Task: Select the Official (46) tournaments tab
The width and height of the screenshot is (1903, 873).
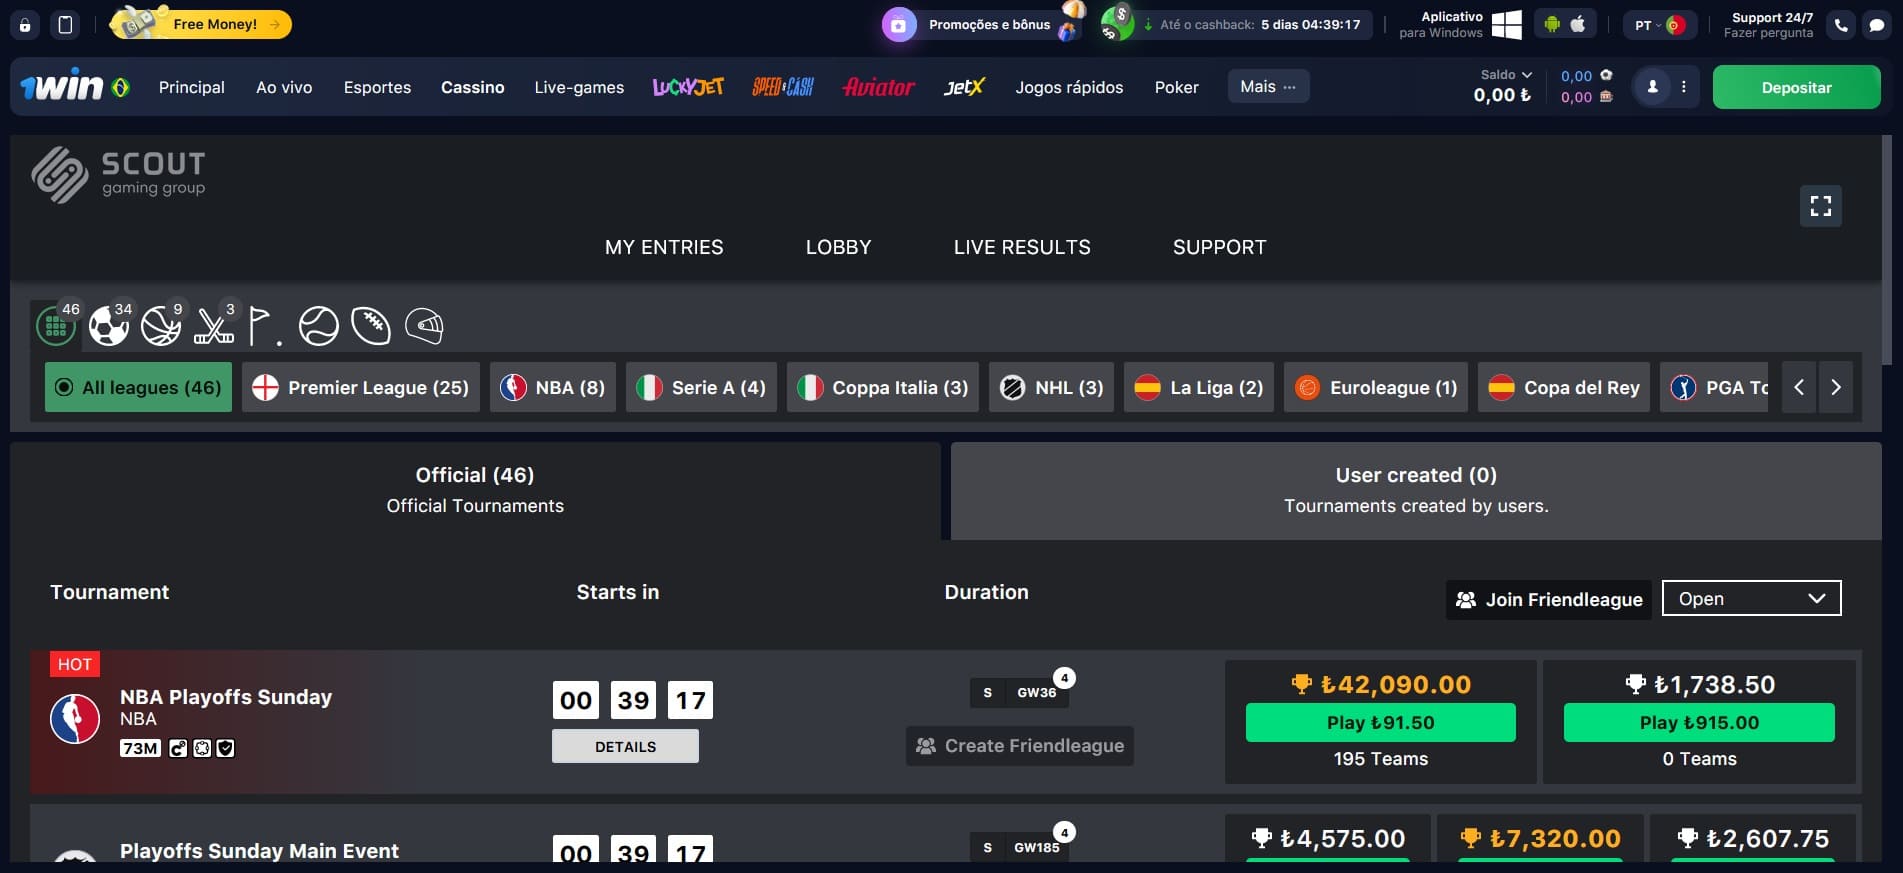Action: [x=475, y=490]
